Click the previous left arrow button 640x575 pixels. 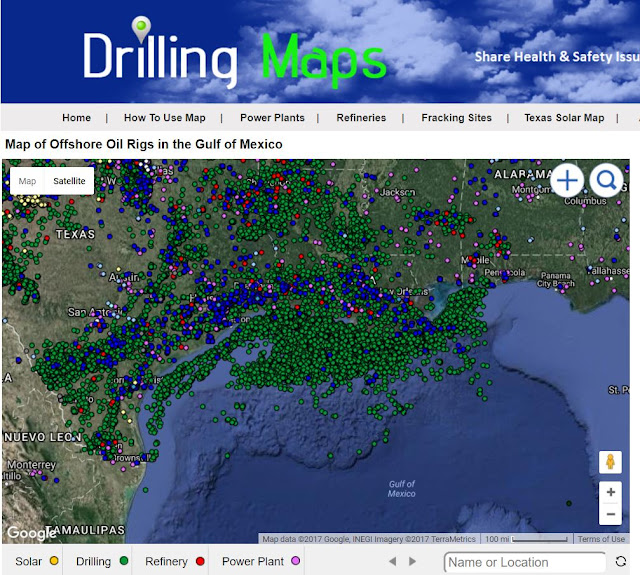(x=393, y=562)
